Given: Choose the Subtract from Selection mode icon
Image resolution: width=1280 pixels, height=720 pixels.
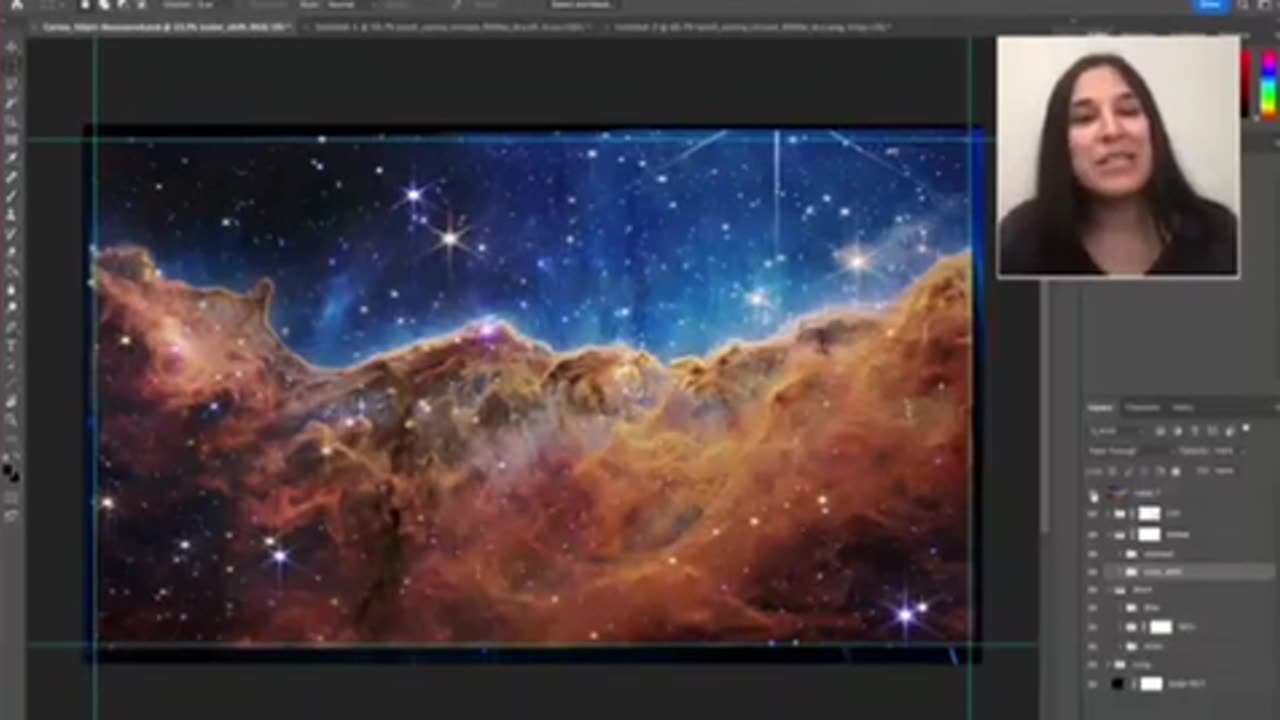Looking at the screenshot, I should tap(122, 5).
